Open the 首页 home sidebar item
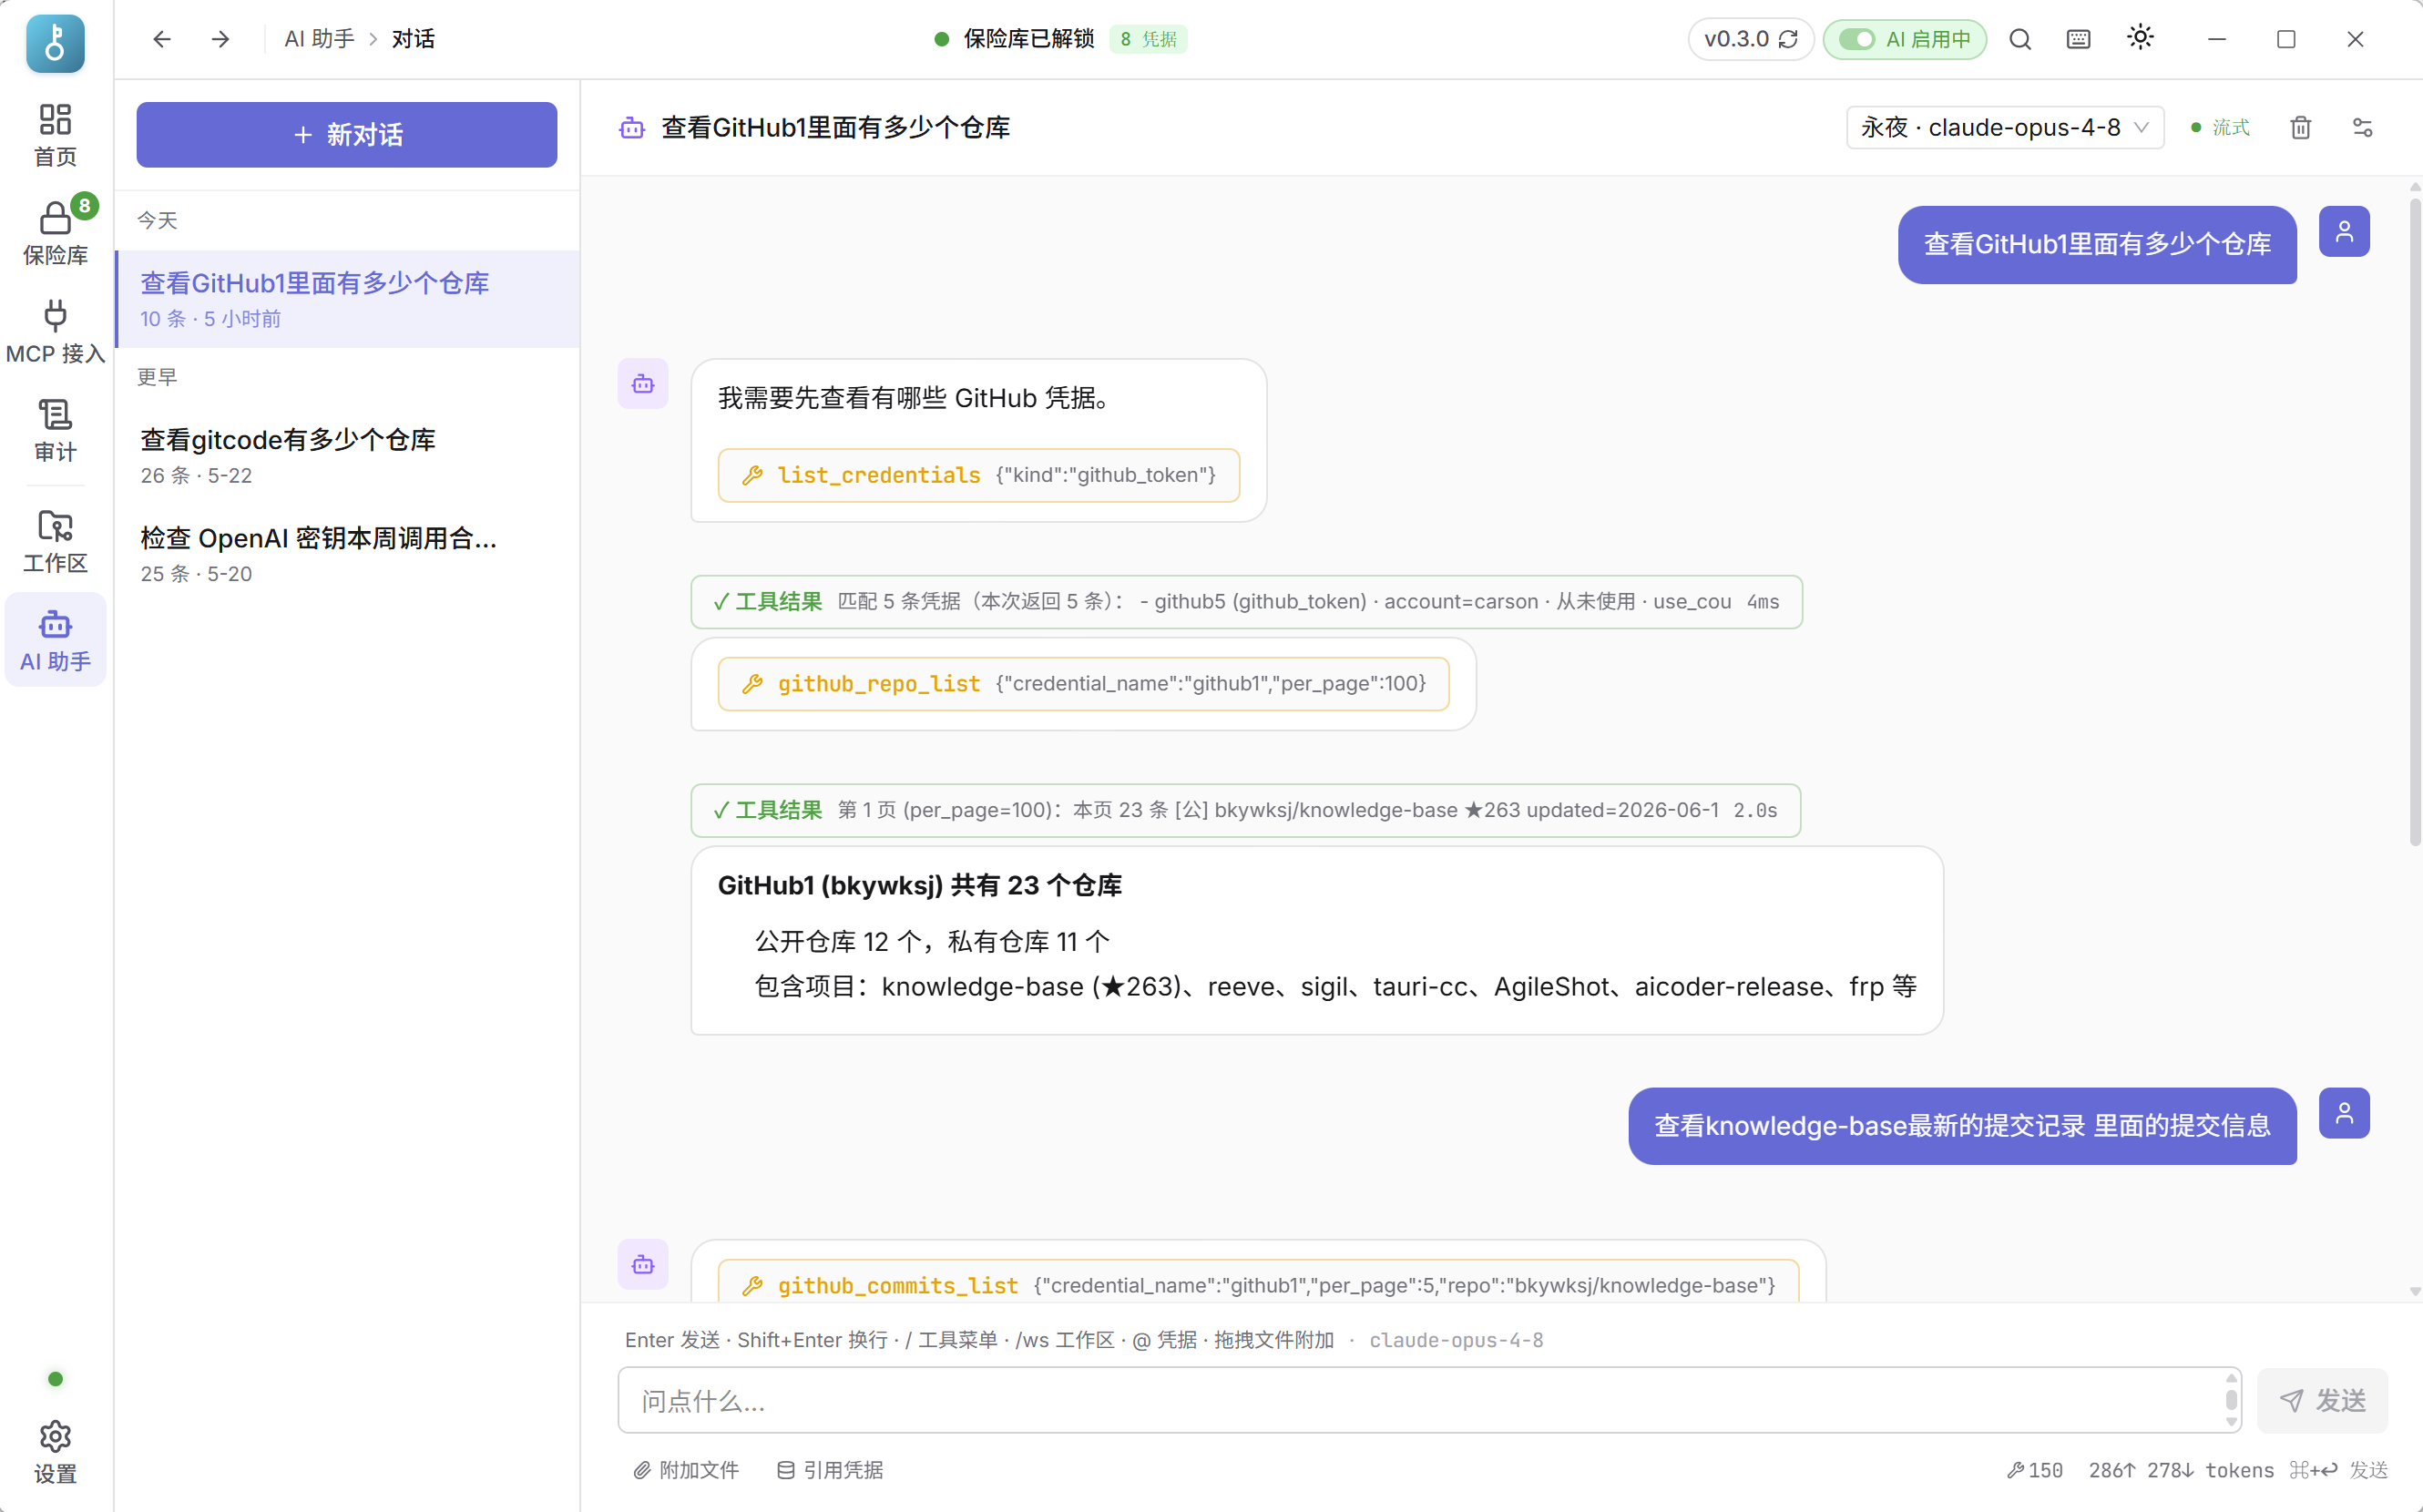The image size is (2423, 1512). point(55,135)
